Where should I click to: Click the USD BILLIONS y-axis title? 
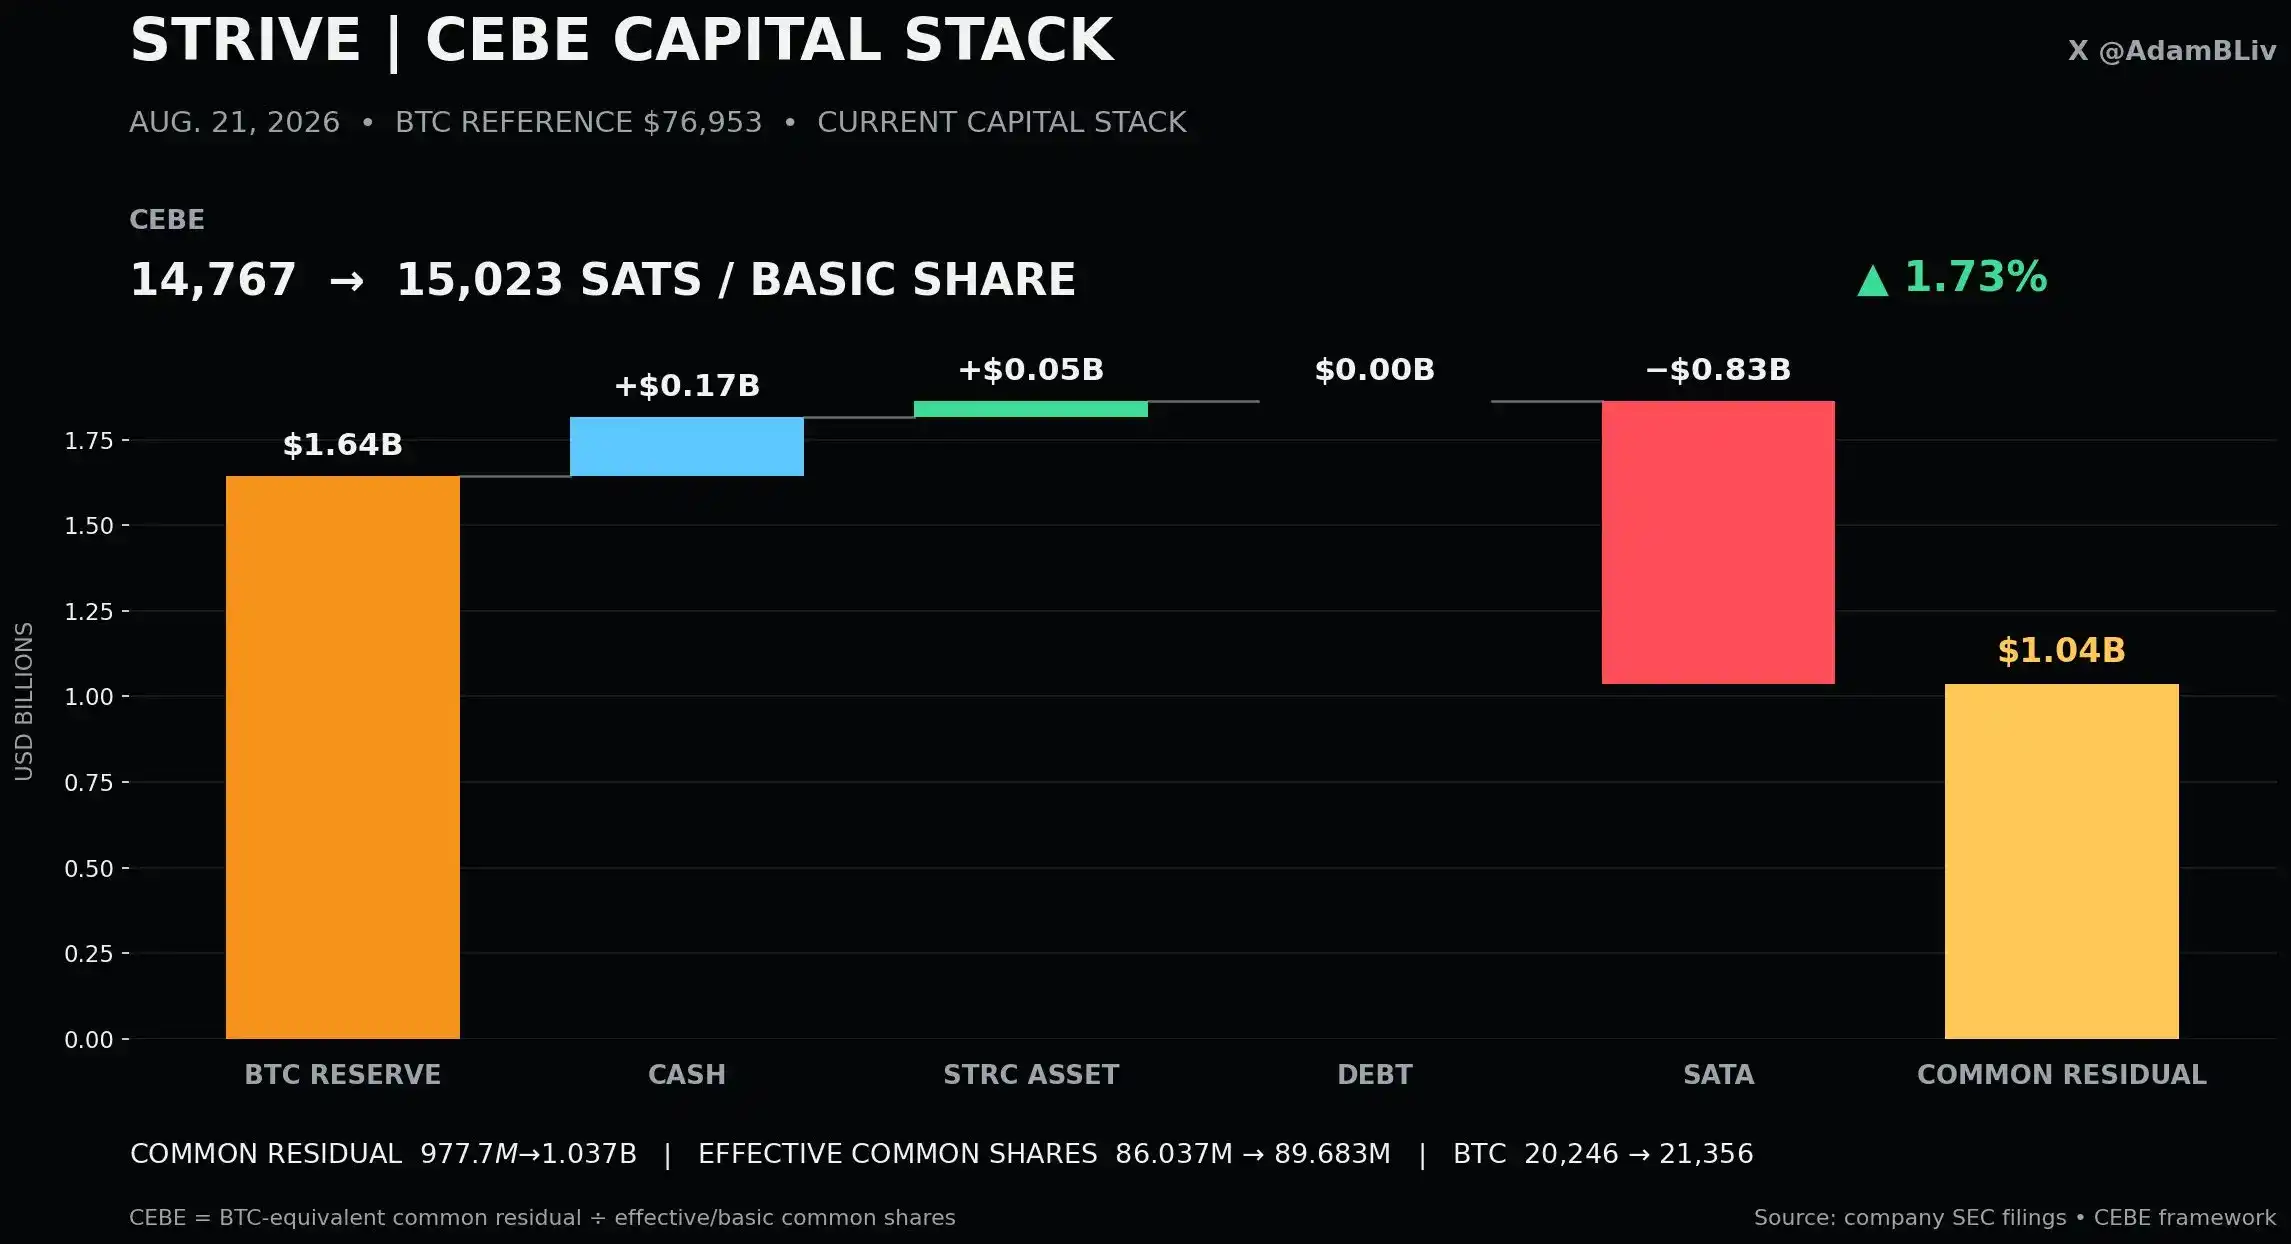(x=24, y=701)
